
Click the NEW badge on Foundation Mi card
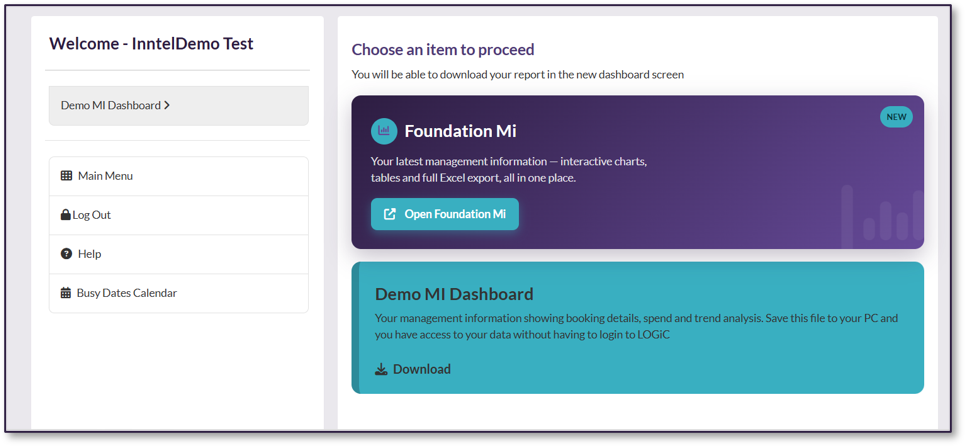(x=896, y=117)
